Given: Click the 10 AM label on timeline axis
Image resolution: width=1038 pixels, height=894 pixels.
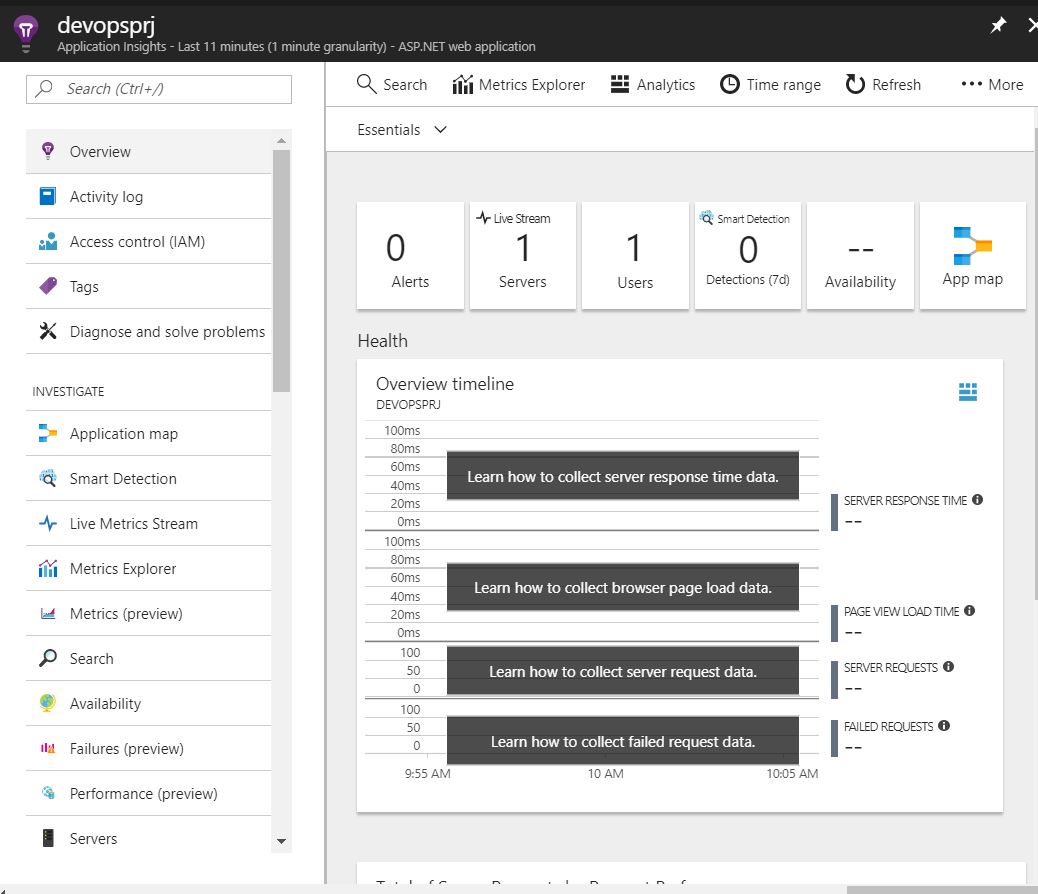Looking at the screenshot, I should (606, 773).
